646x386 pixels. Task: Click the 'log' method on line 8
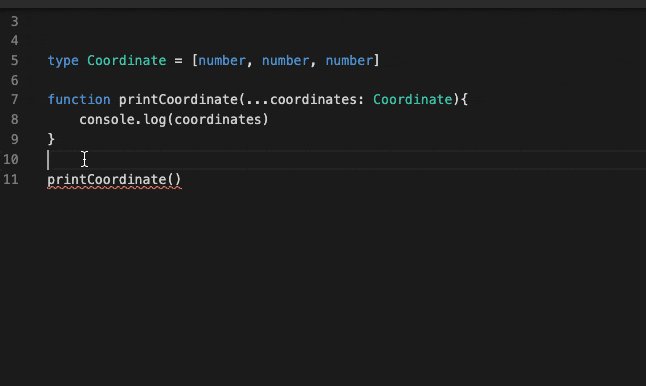click(x=154, y=120)
